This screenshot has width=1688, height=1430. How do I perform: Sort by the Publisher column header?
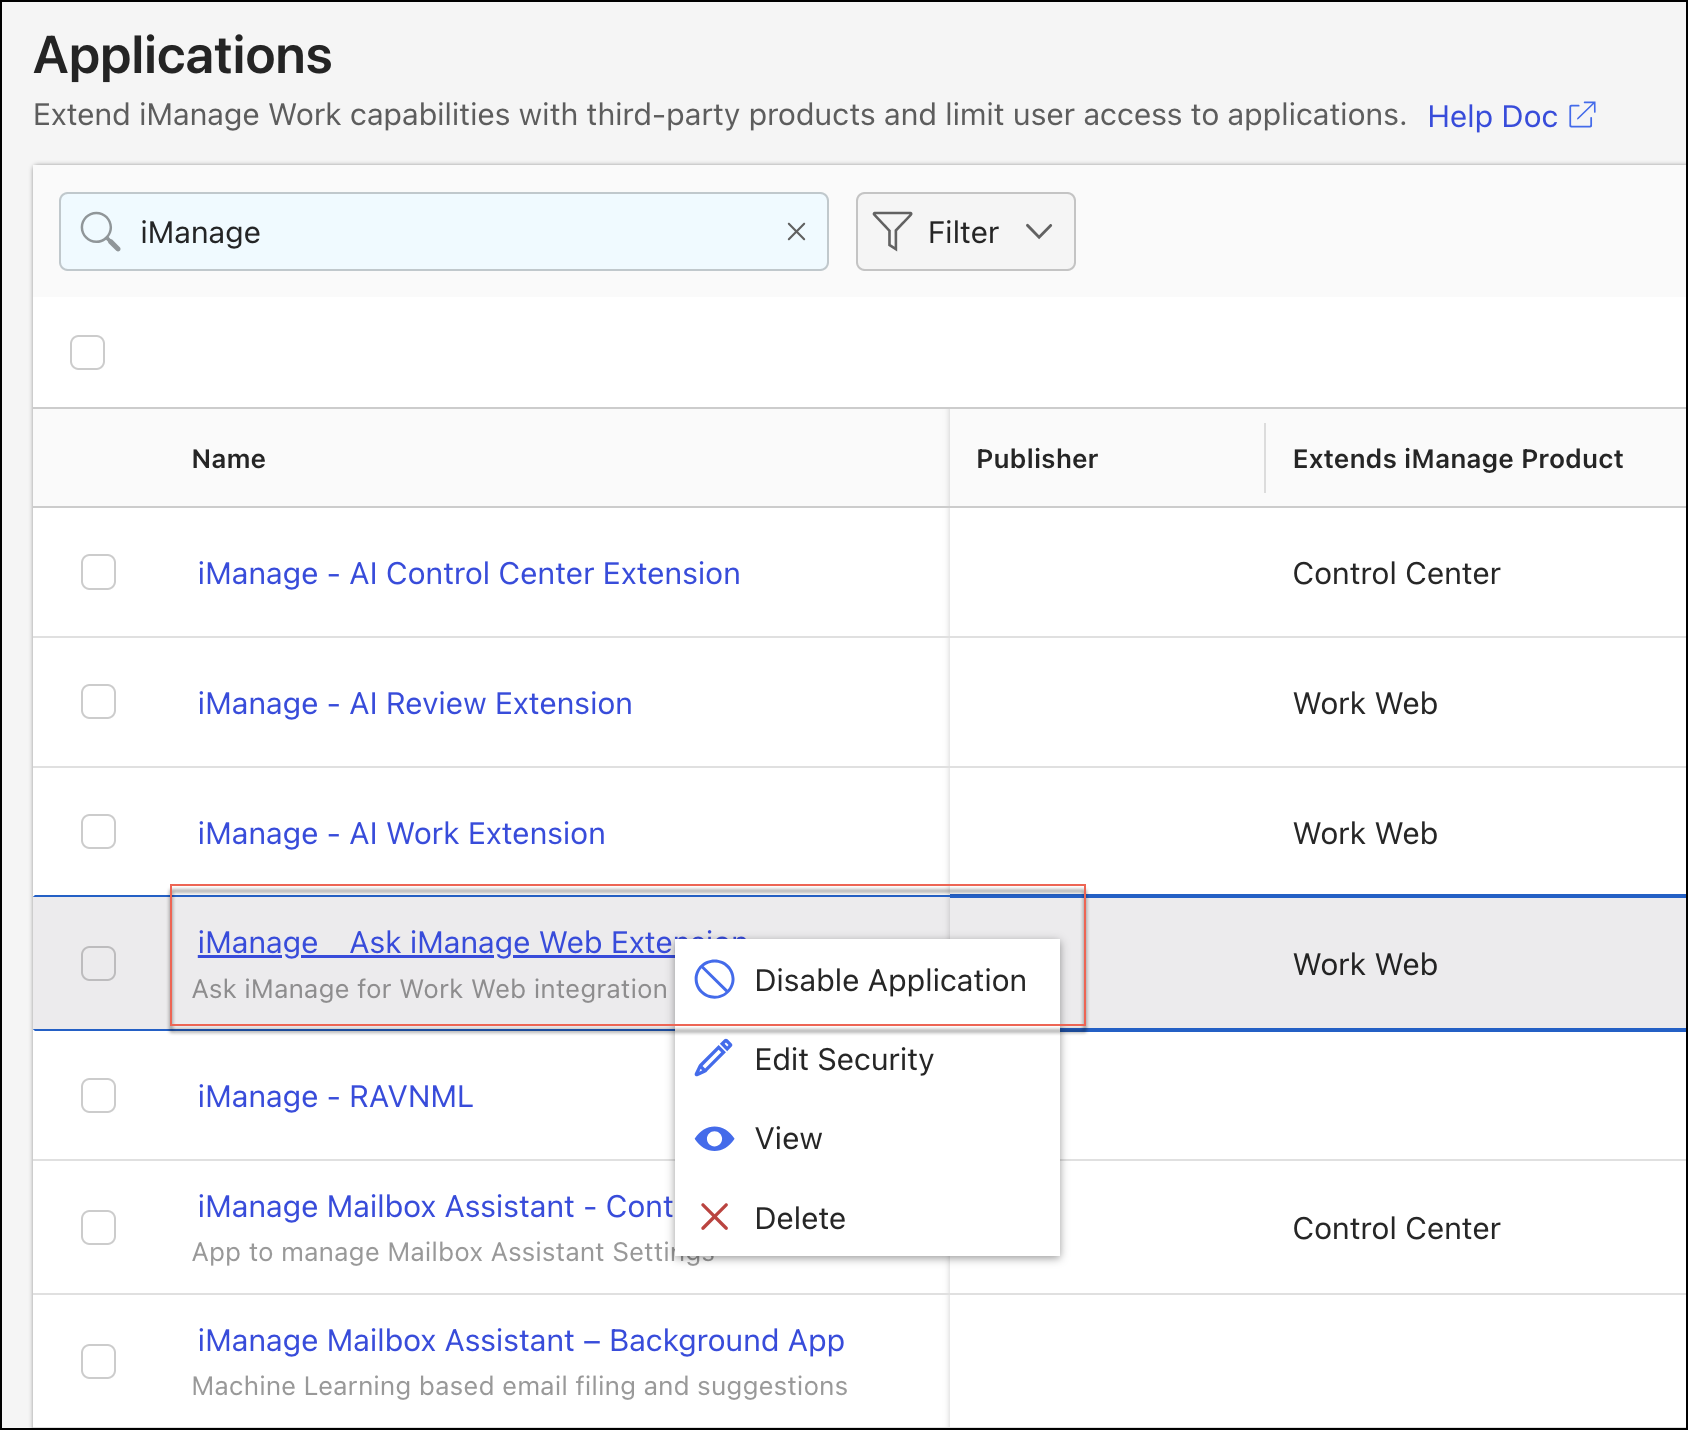pos(1036,459)
